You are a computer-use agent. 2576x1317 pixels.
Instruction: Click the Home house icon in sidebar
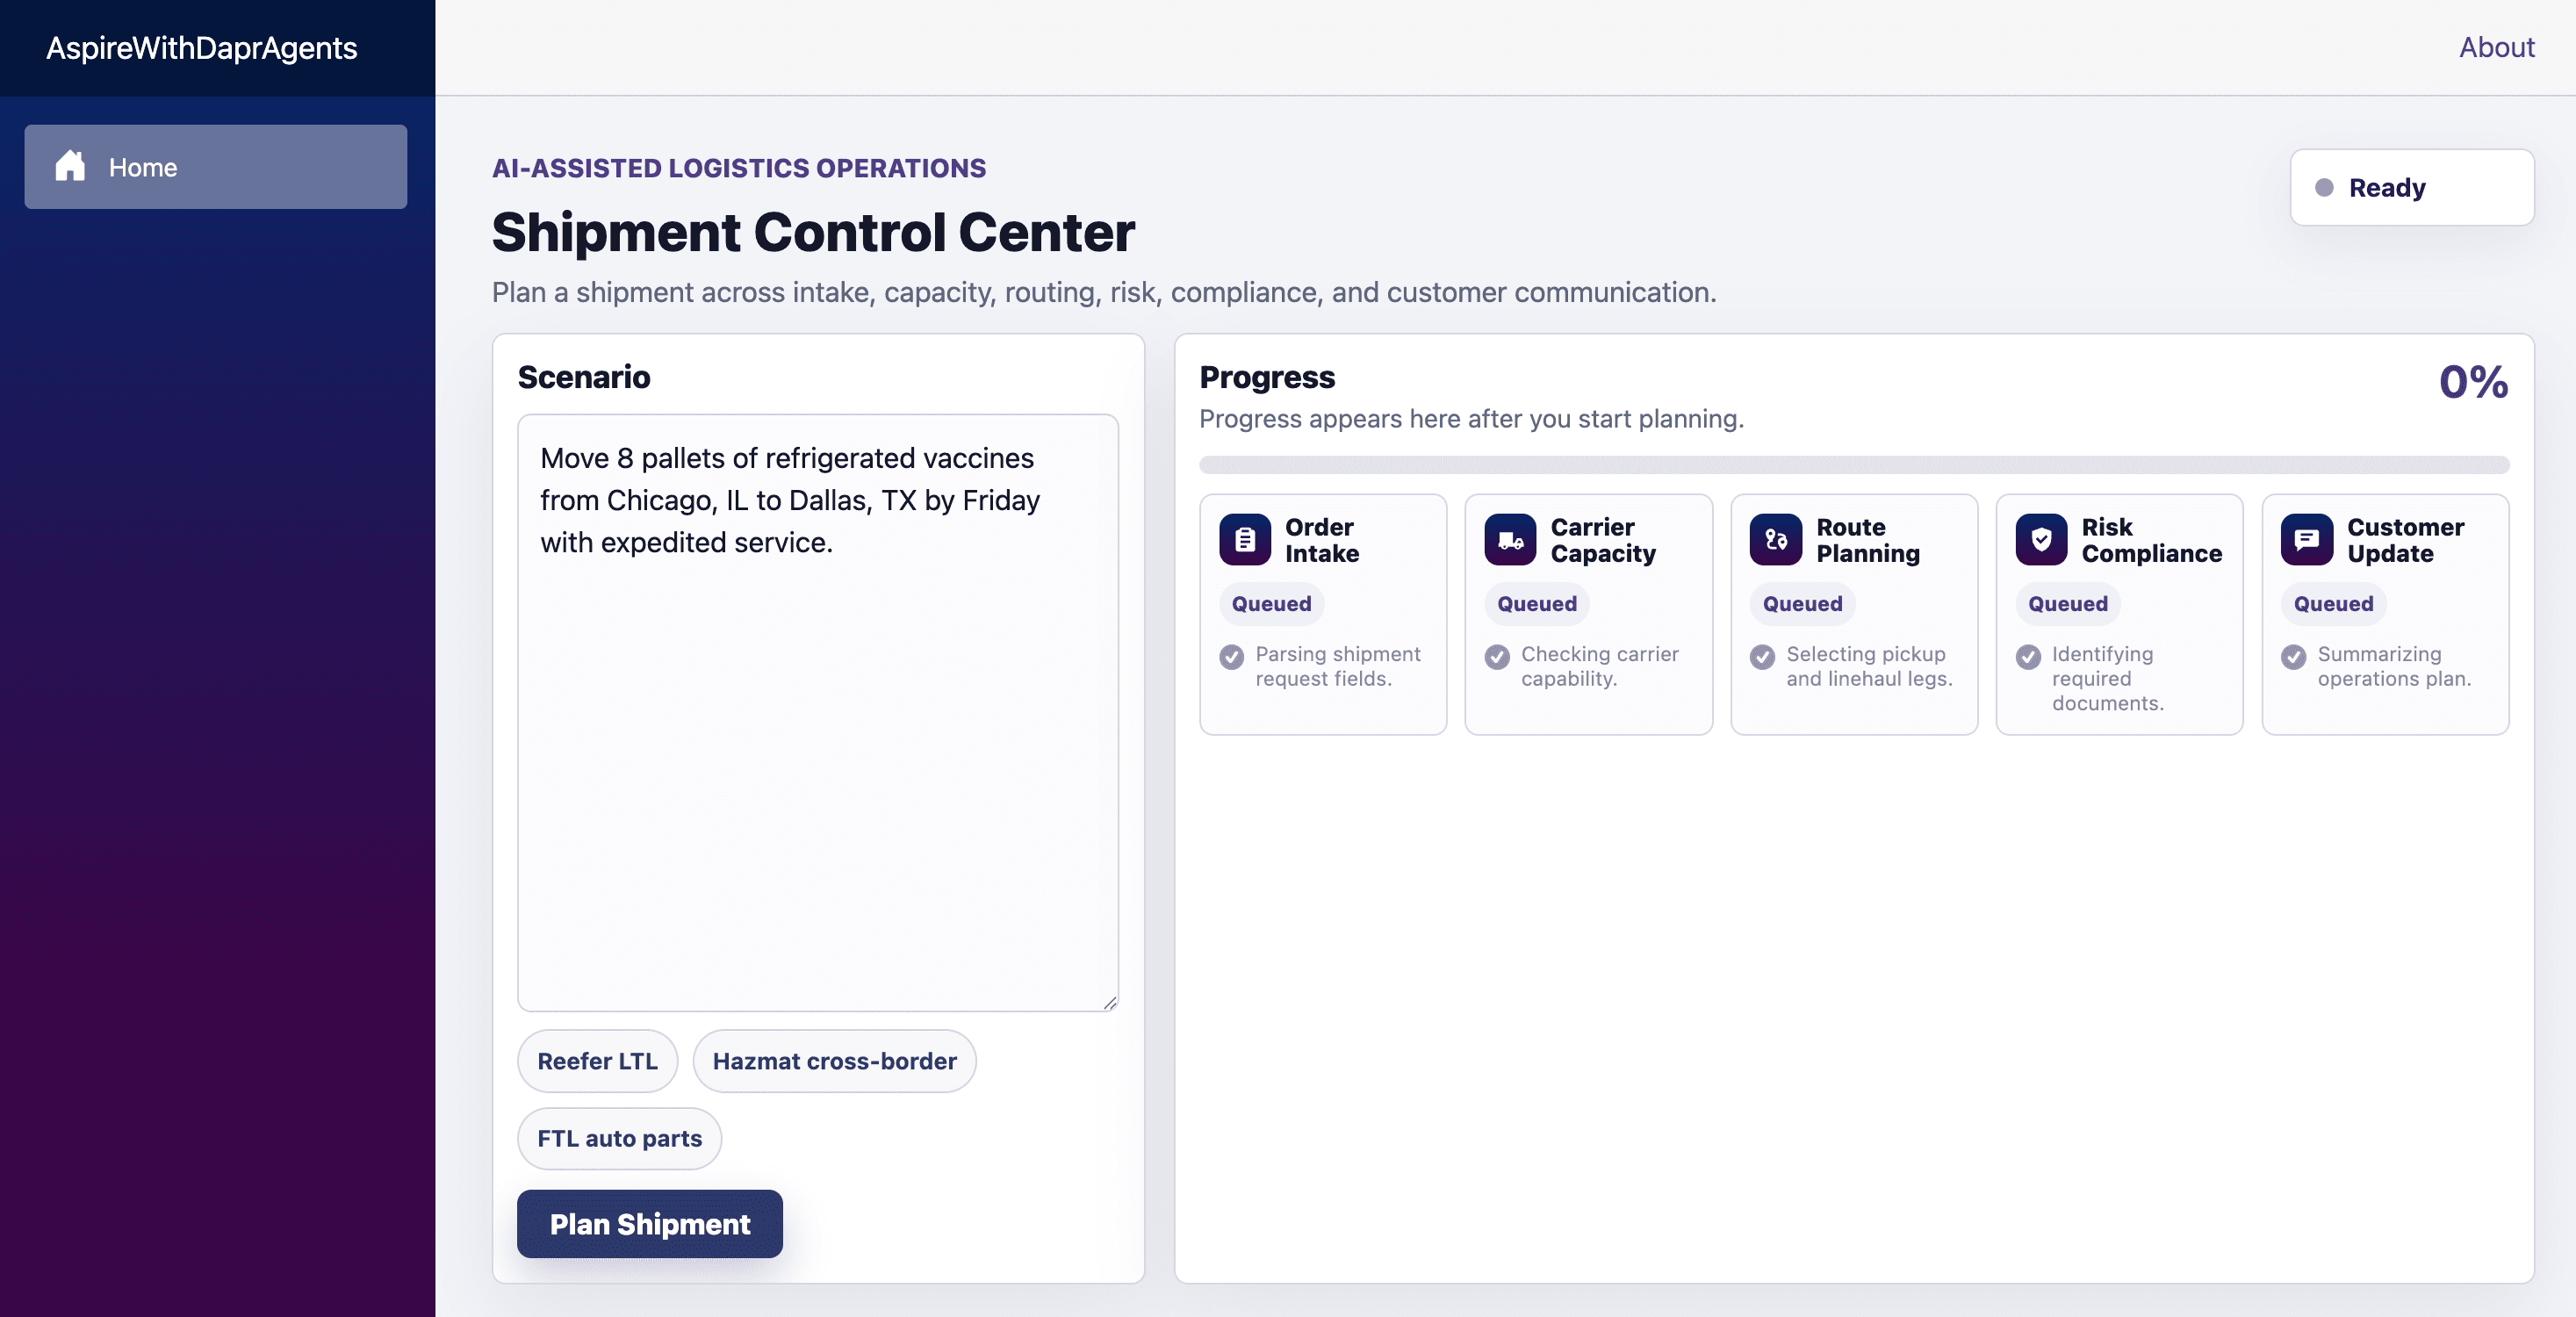click(70, 166)
